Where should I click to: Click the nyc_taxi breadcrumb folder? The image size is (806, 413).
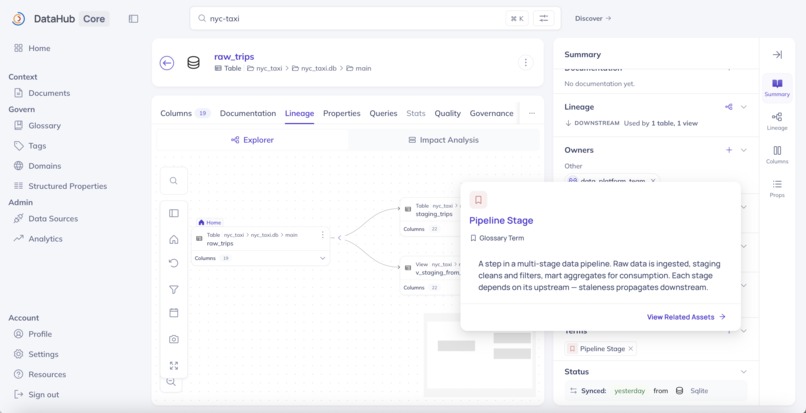coord(265,68)
